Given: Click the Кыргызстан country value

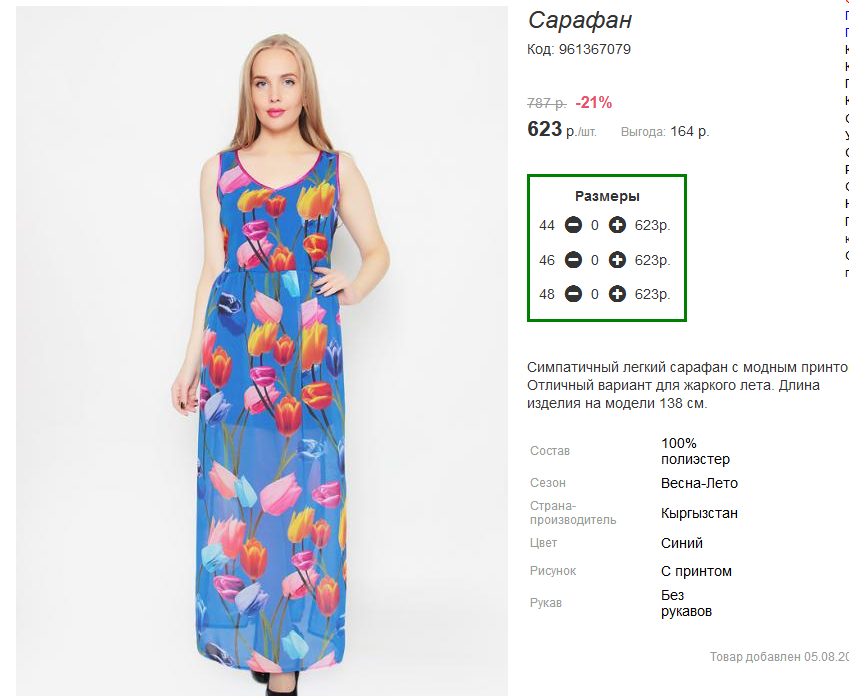Looking at the screenshot, I should click(699, 513).
